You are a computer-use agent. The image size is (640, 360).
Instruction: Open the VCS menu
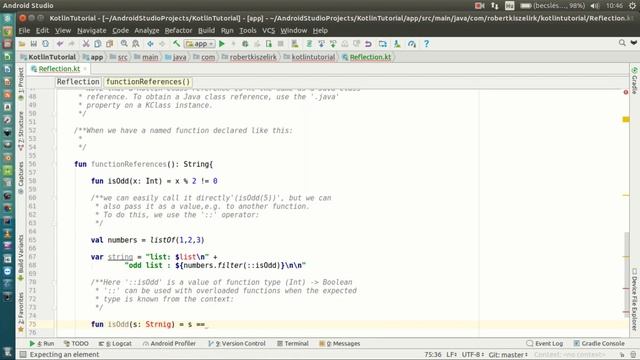[268, 31]
